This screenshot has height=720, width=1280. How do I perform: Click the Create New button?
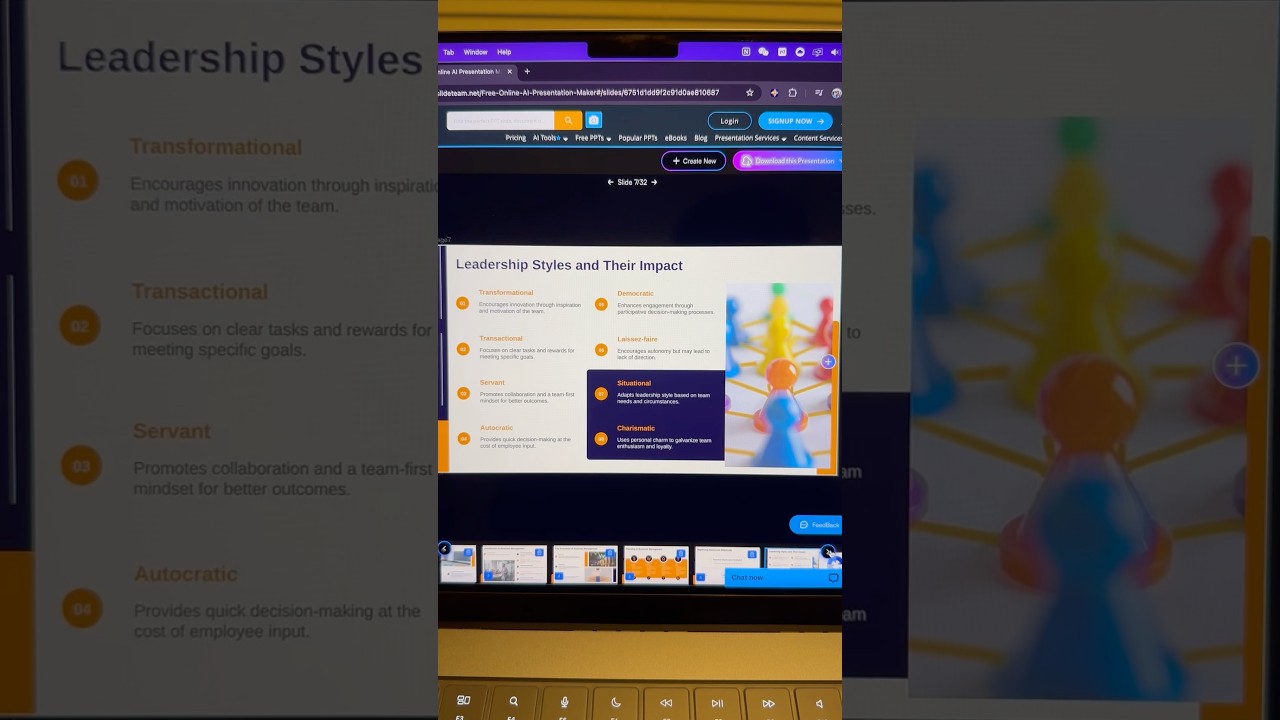pos(694,161)
